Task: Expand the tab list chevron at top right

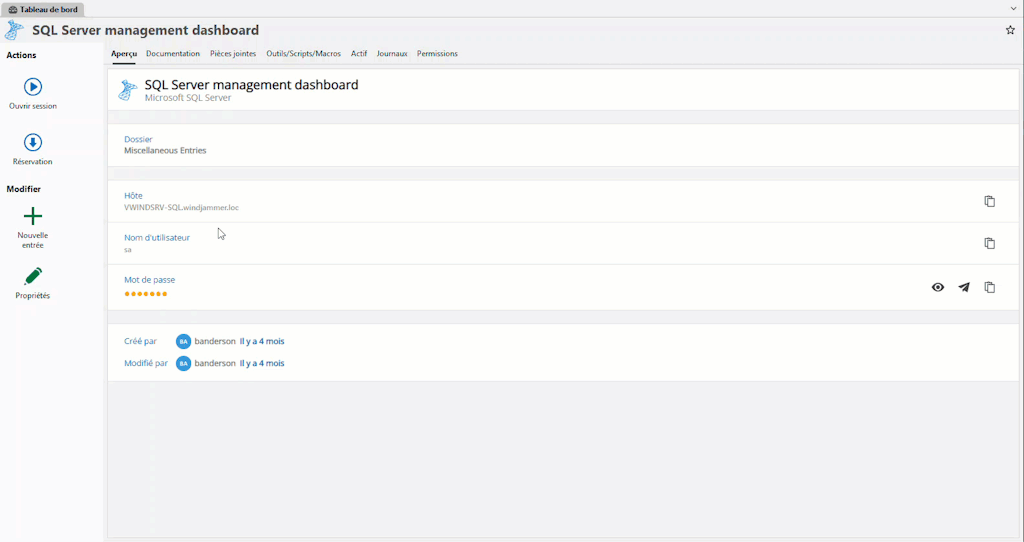Action: (1014, 8)
